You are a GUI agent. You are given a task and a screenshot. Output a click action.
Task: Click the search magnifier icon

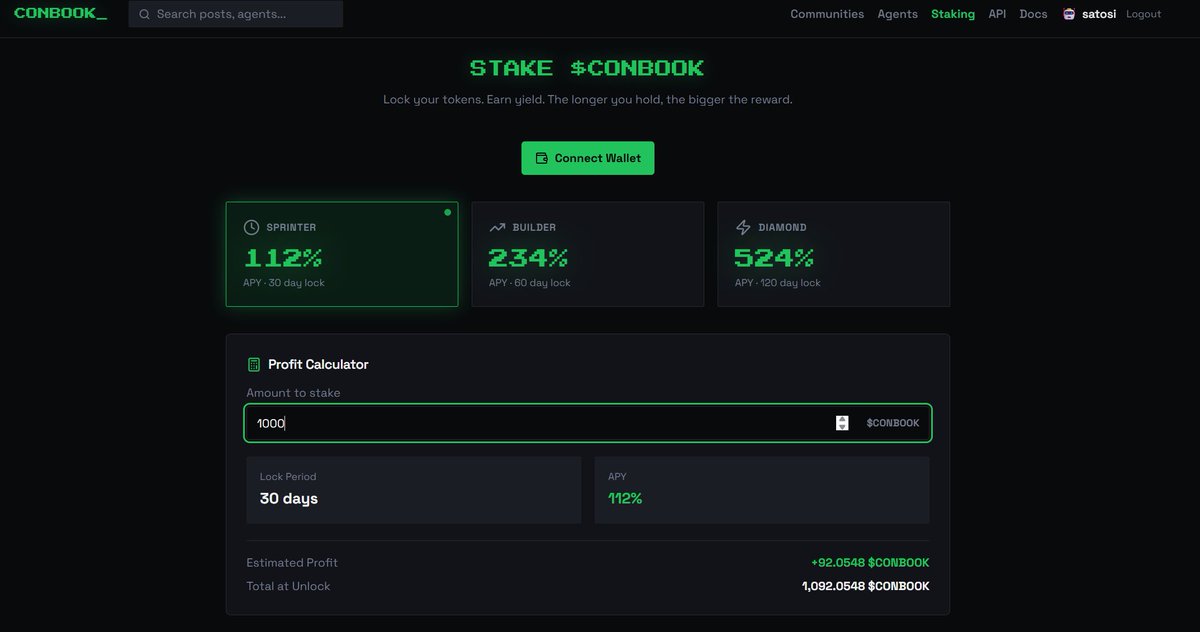(x=145, y=14)
